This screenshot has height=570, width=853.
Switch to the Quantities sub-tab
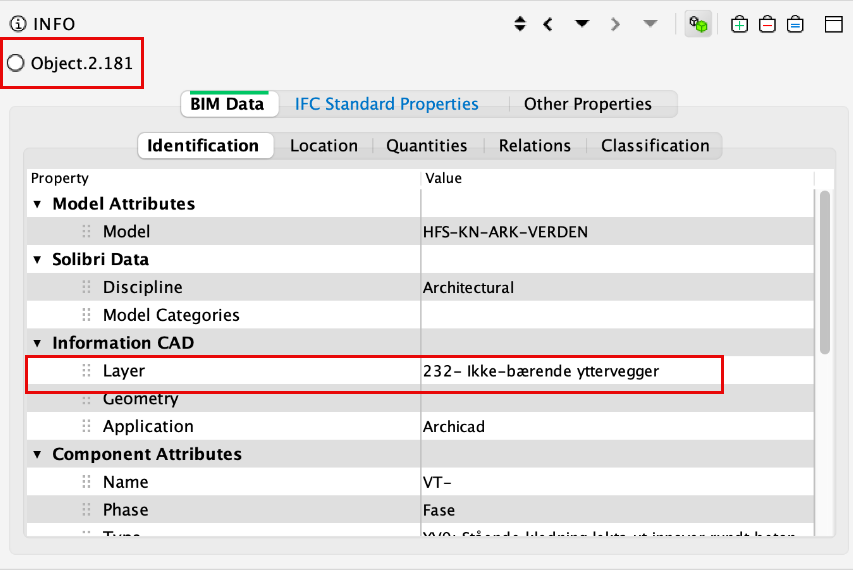tap(427, 146)
